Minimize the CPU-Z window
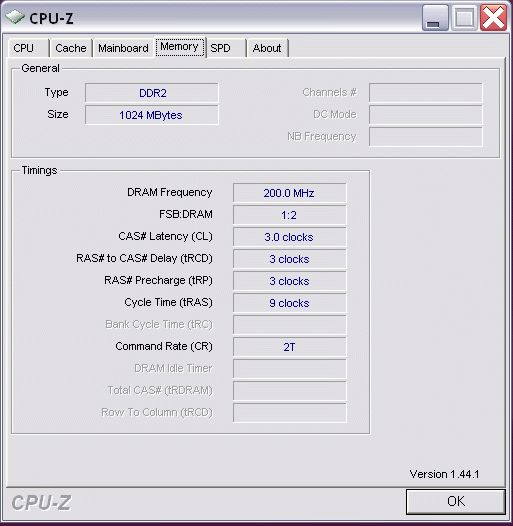Screen dimensions: 513x526 pyautogui.click(x=435, y=18)
